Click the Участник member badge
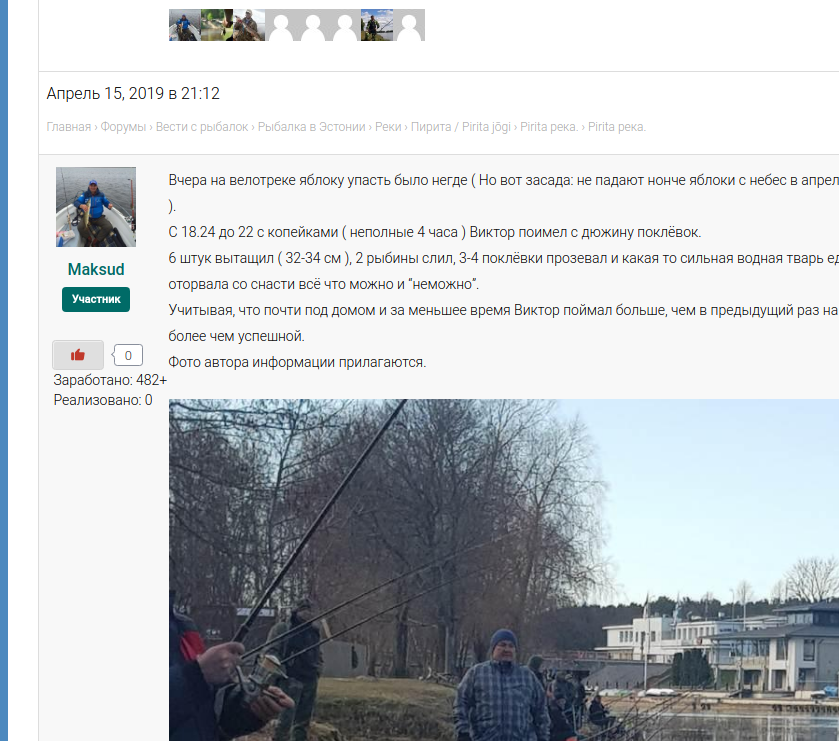The height and width of the screenshot is (741, 839). [x=96, y=299]
